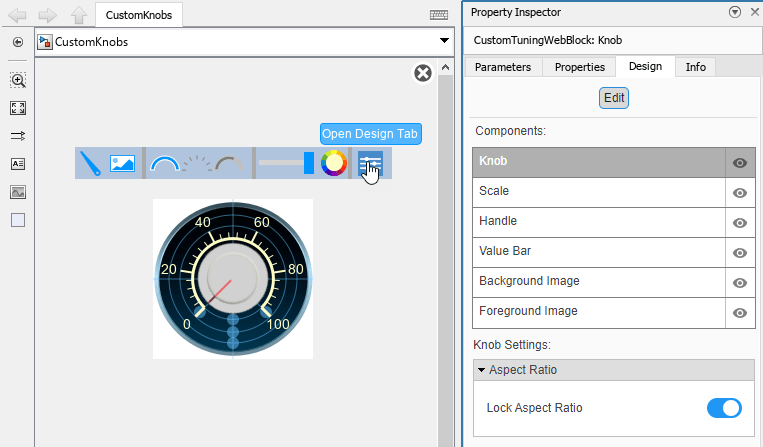The height and width of the screenshot is (447, 763).
Task: Click the background image icon in toolbar
Action: coord(122,163)
